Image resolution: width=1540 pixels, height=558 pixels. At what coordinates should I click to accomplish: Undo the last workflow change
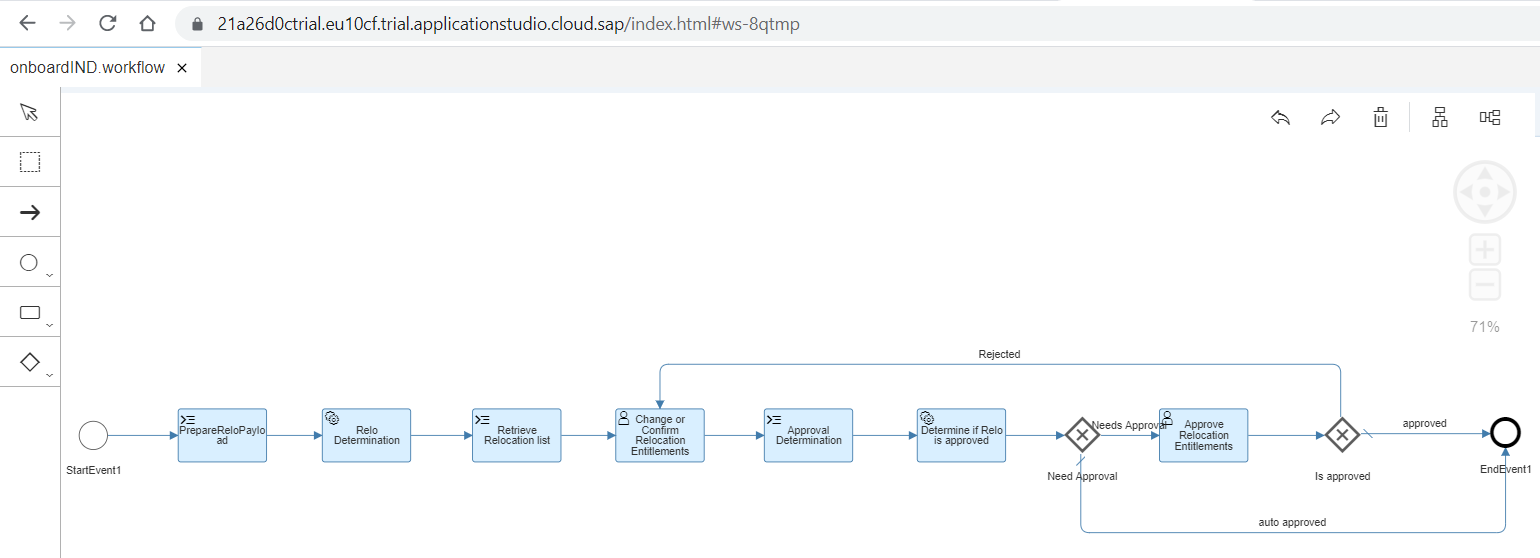[x=1280, y=118]
